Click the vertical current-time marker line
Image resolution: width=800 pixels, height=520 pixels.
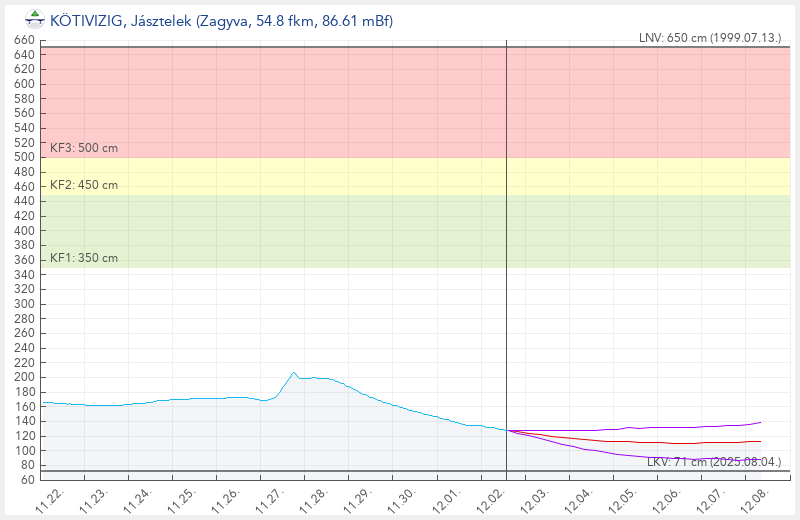[507, 250]
